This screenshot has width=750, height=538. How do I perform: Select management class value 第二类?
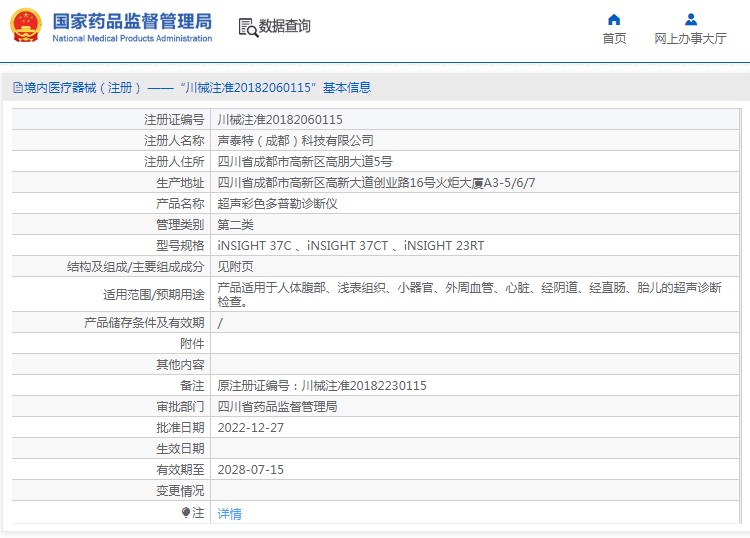click(235, 224)
